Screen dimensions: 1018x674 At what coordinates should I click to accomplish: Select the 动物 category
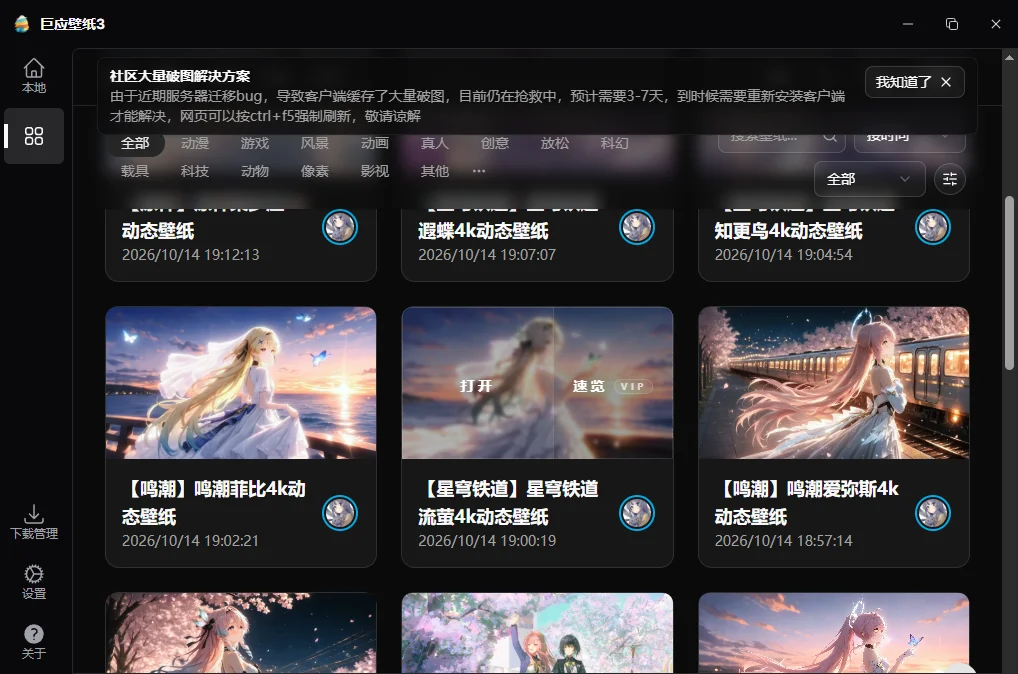pos(254,171)
